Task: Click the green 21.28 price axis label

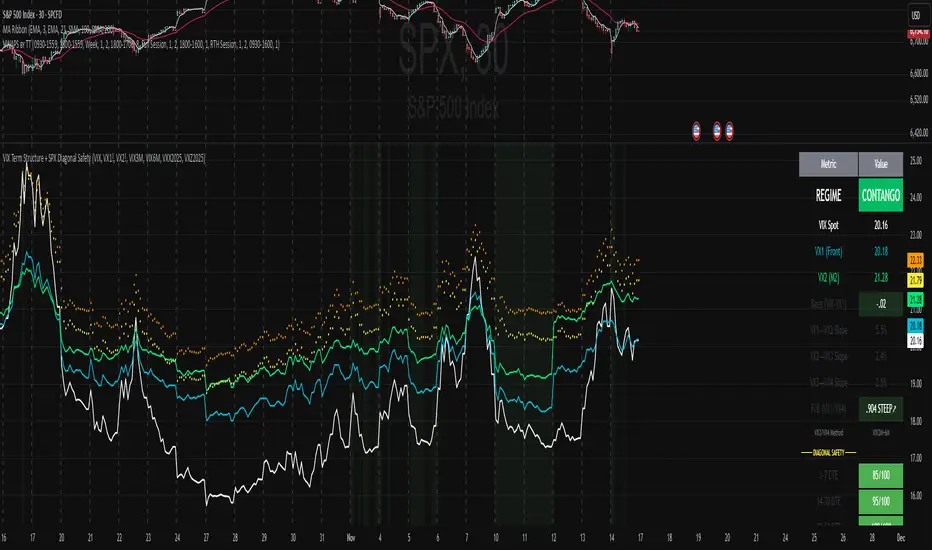Action: [915, 300]
